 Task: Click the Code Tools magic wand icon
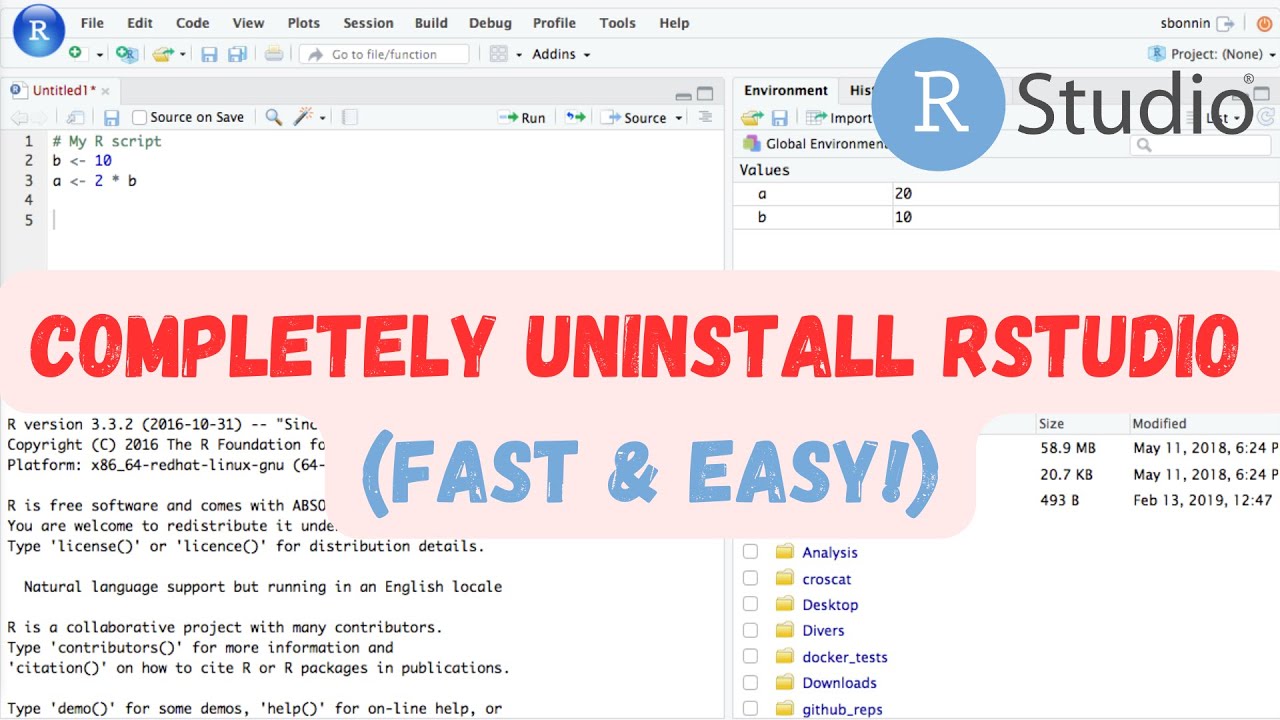point(304,117)
